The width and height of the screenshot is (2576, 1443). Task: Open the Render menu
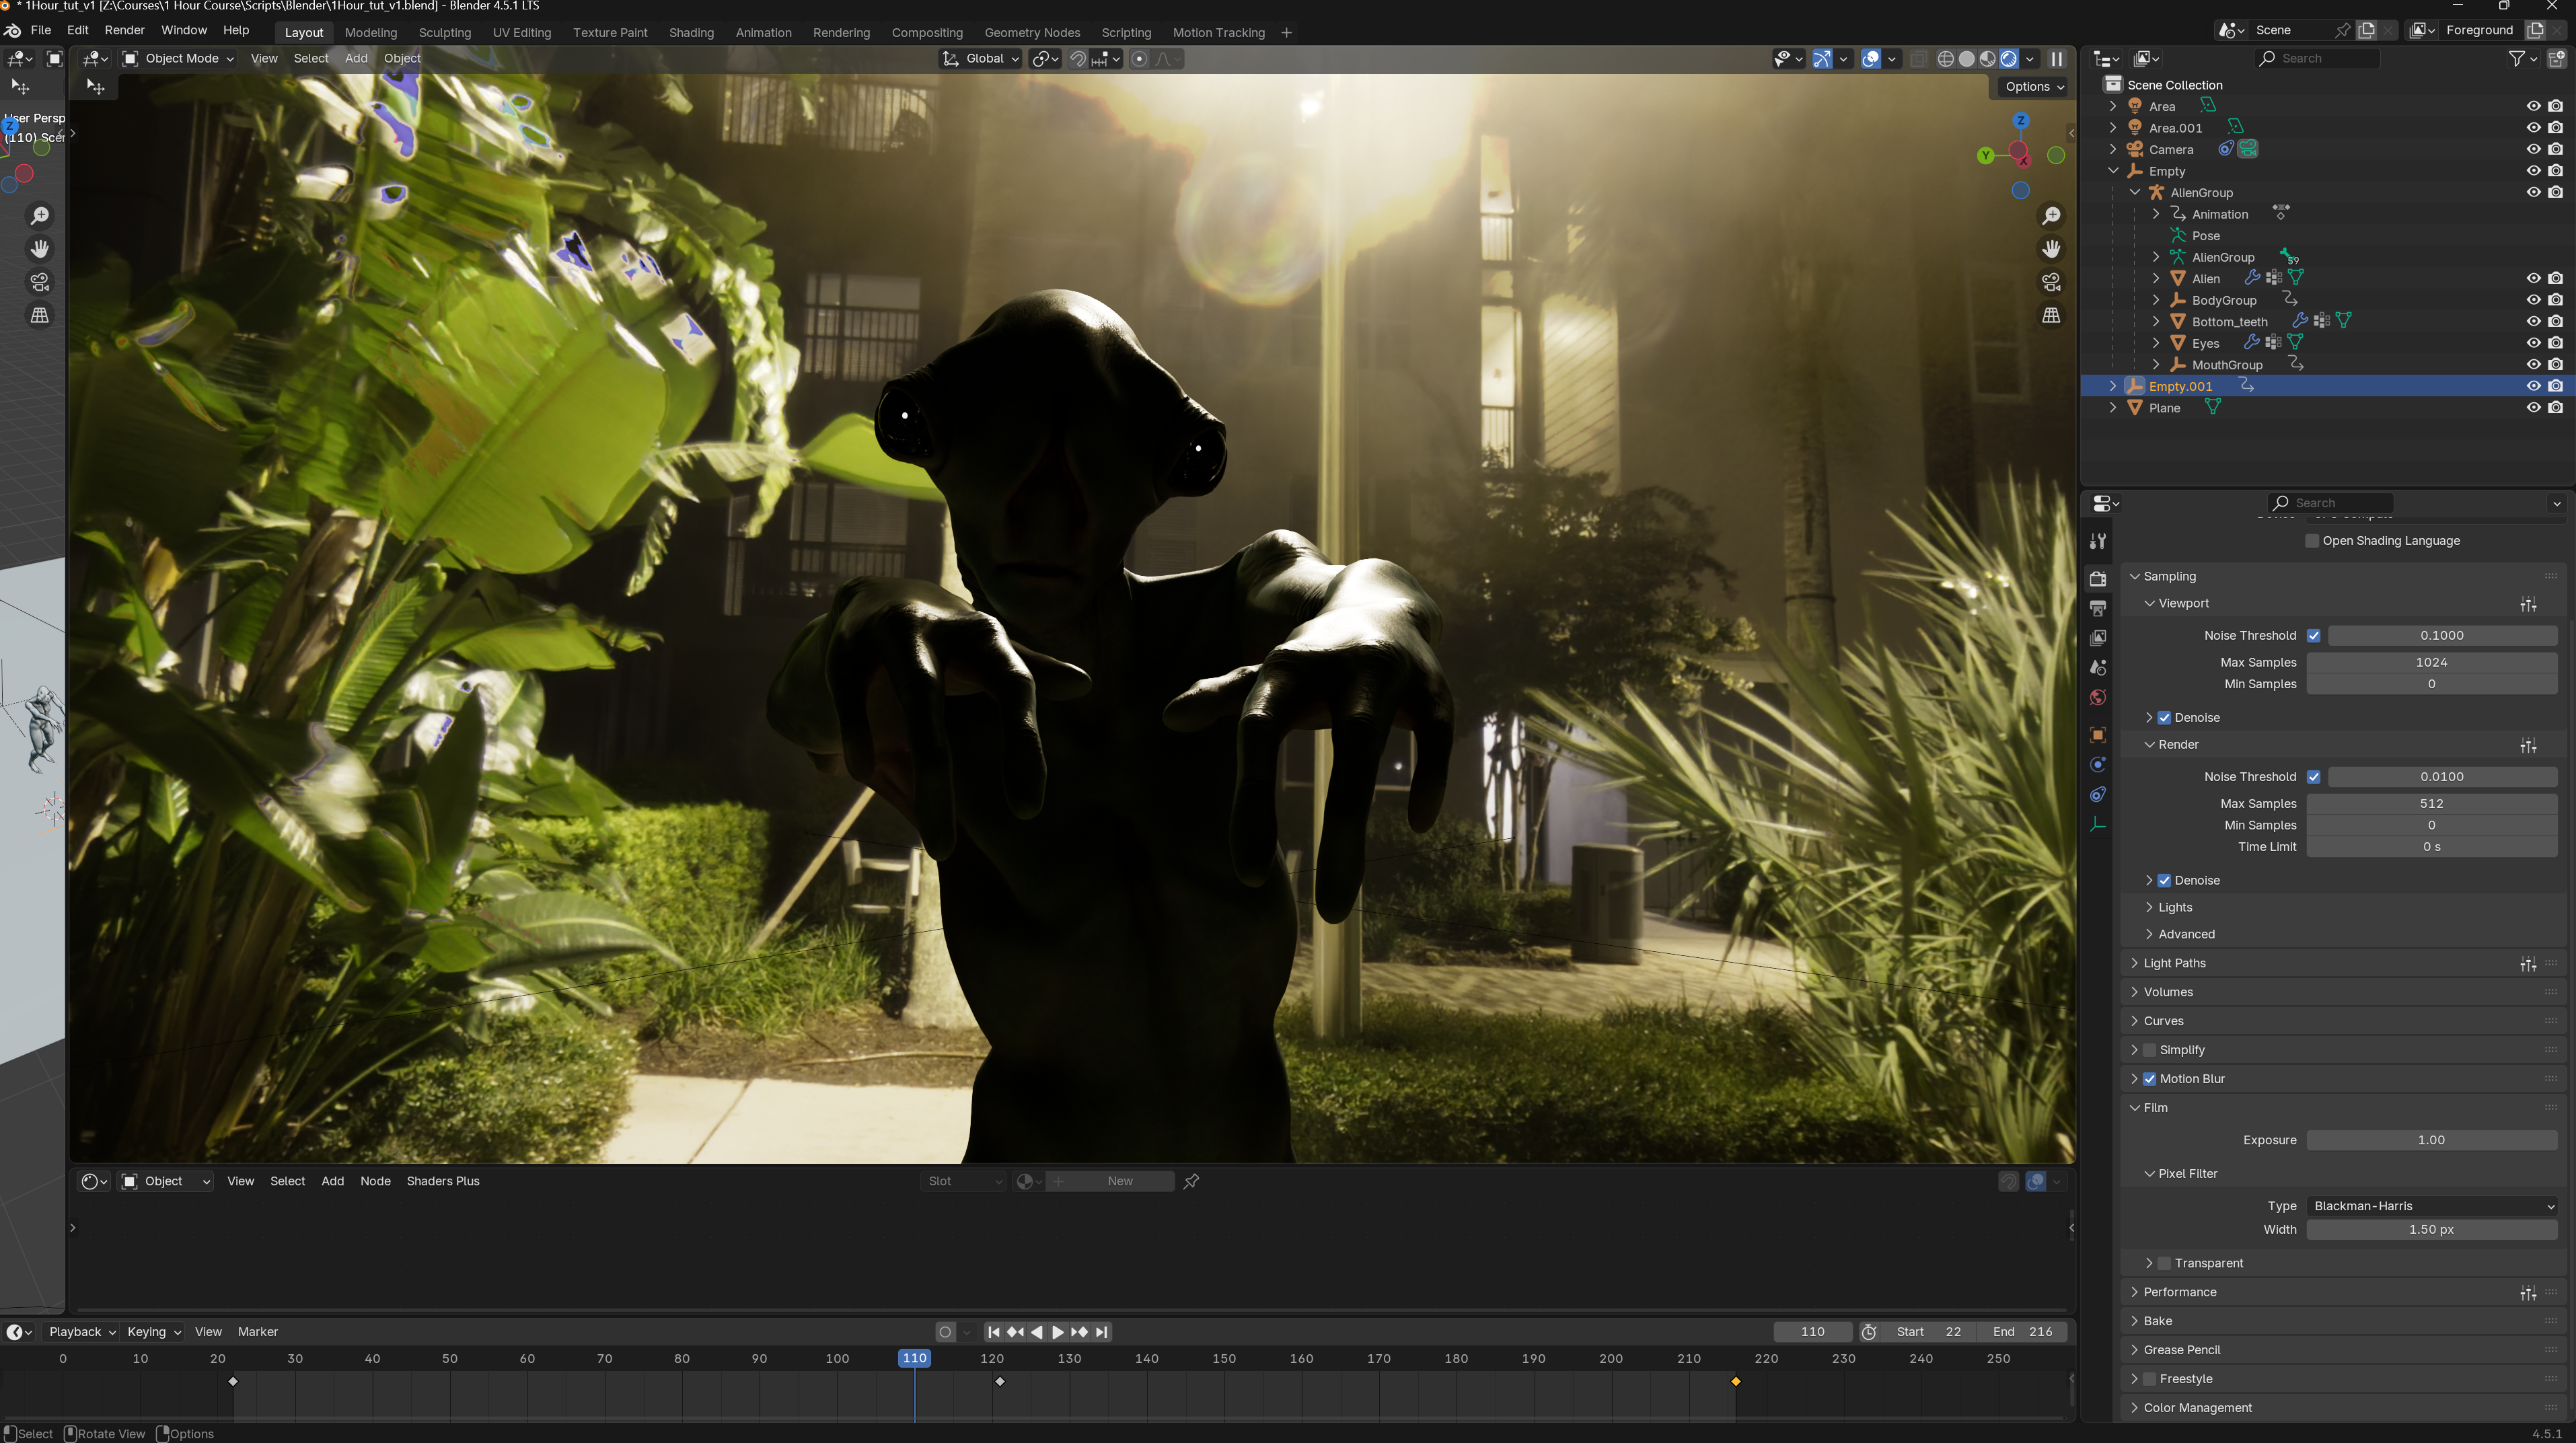124,30
